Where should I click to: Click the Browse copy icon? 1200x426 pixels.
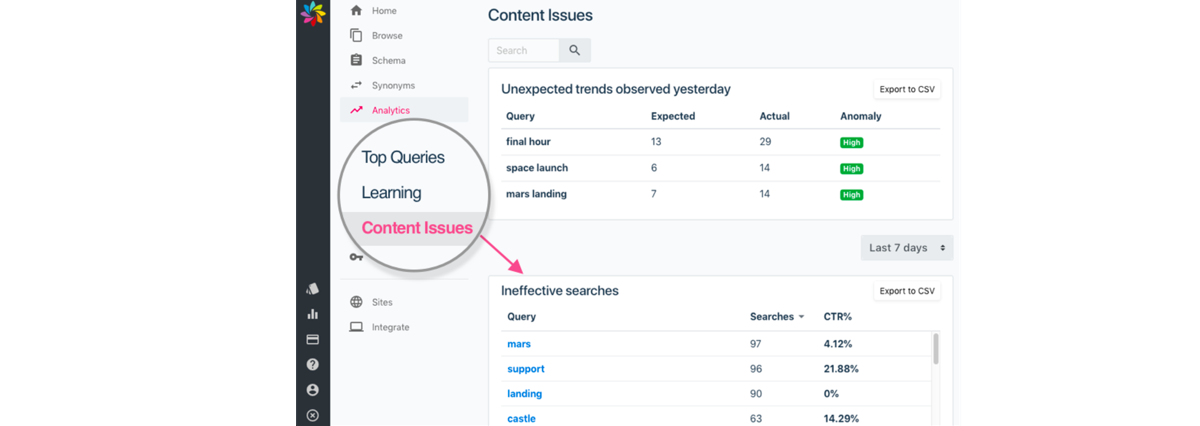point(356,35)
